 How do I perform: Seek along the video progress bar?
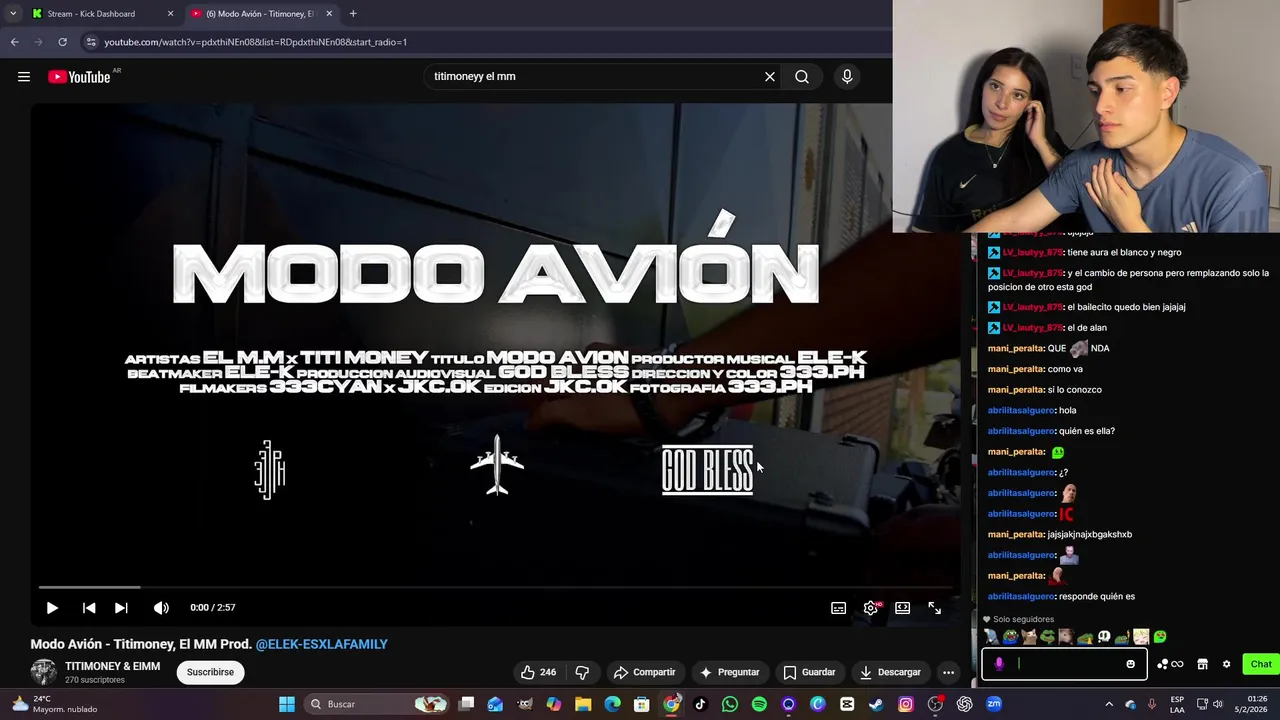pyautogui.click(x=496, y=587)
